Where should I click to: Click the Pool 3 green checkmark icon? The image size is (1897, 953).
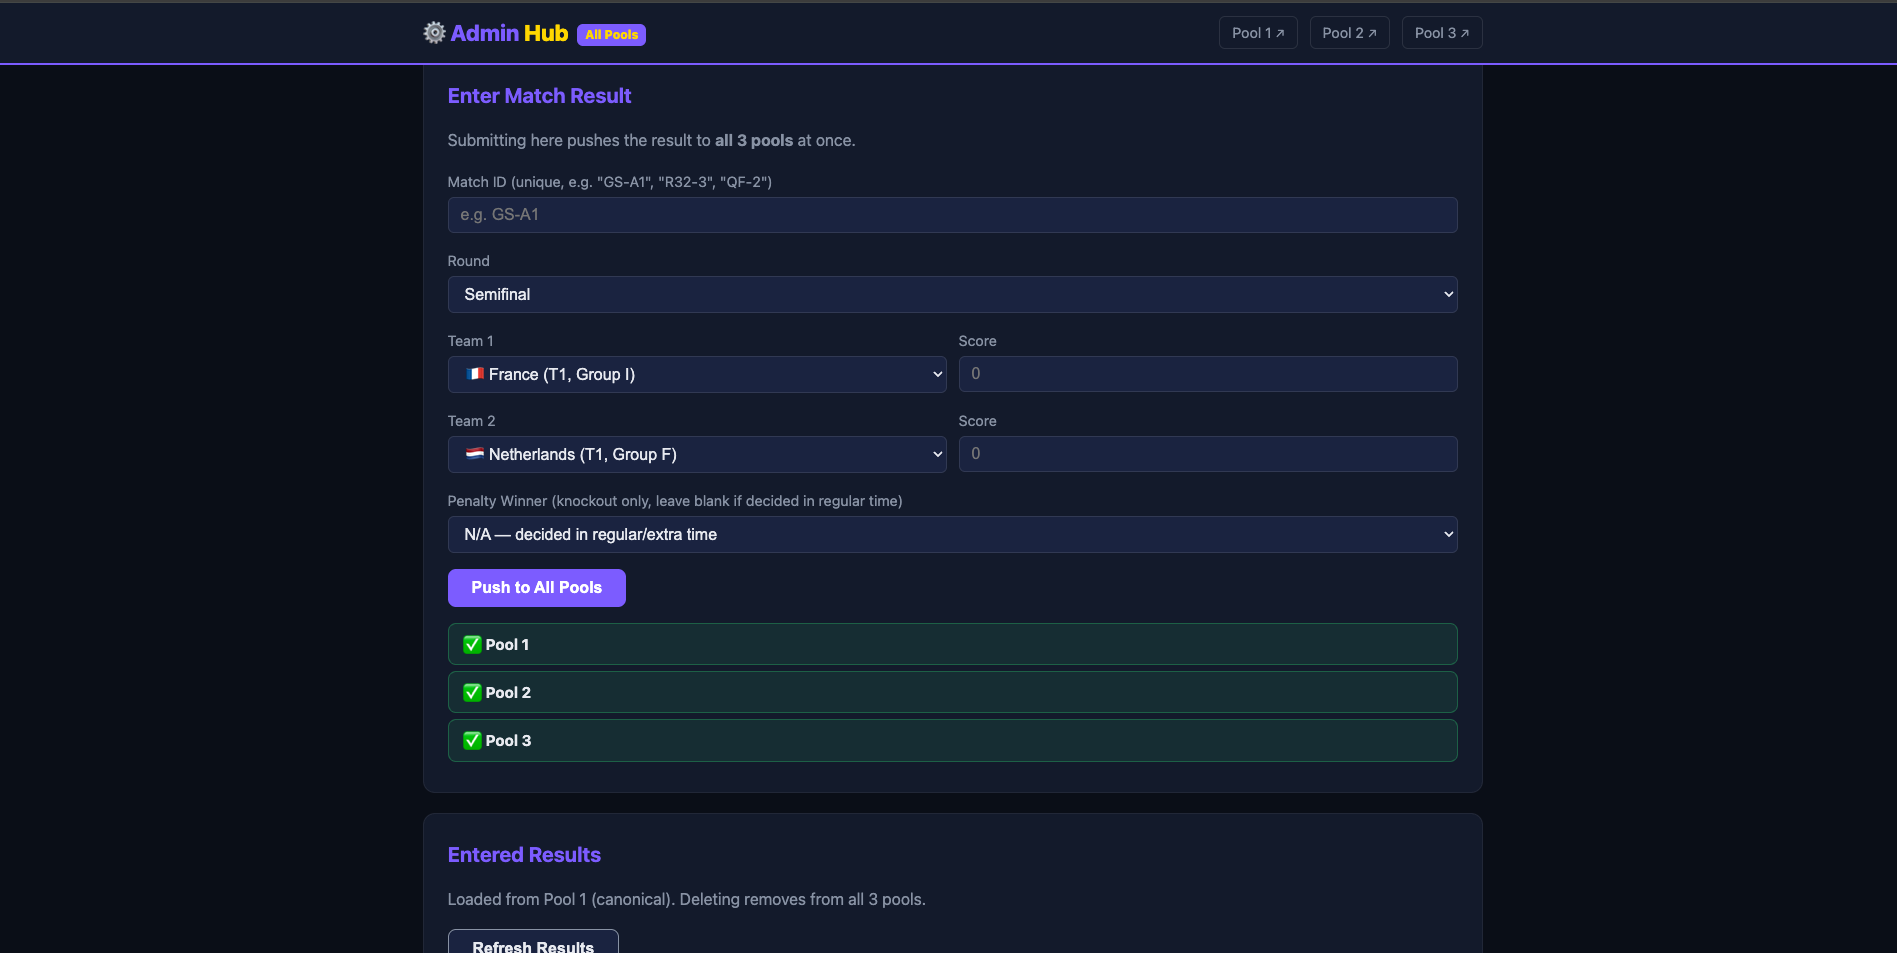472,741
